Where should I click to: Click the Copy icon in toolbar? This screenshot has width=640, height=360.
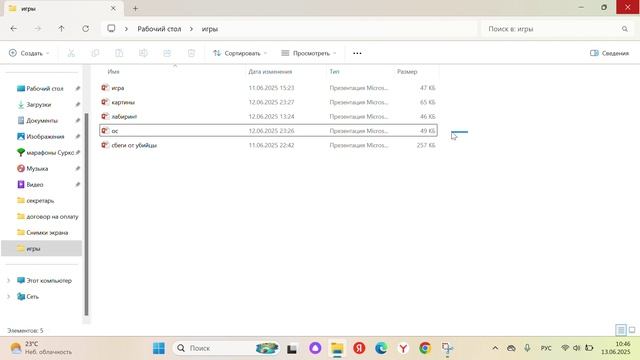click(95, 53)
